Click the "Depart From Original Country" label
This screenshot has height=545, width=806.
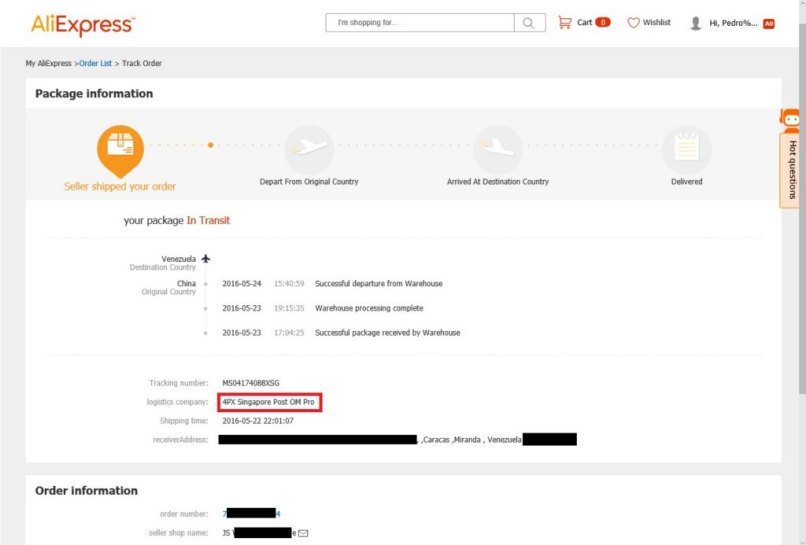(309, 181)
